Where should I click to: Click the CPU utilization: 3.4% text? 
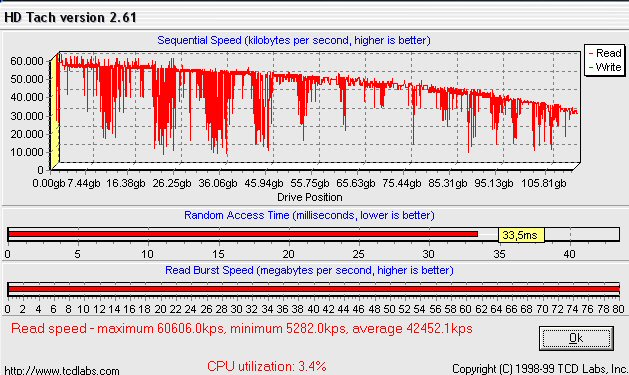(x=267, y=367)
